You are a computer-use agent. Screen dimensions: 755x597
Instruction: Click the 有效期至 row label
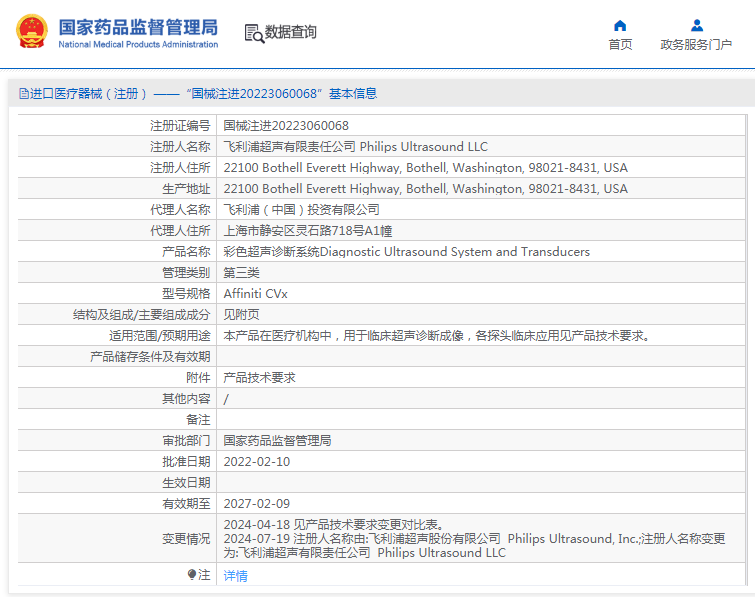(x=186, y=504)
